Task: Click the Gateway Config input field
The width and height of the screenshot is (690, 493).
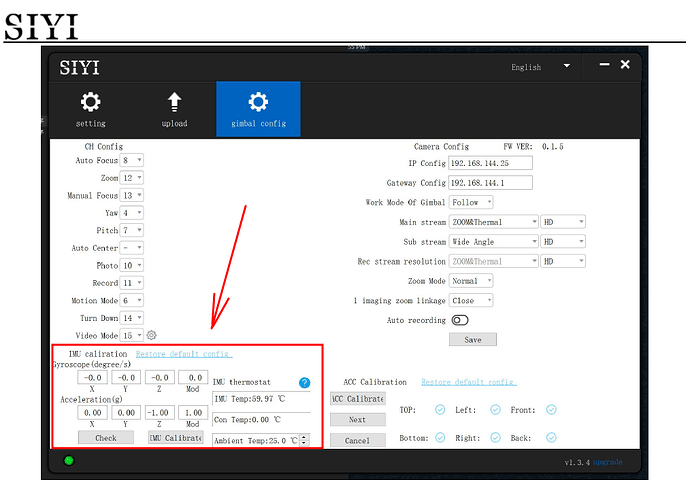Action: pos(490,183)
